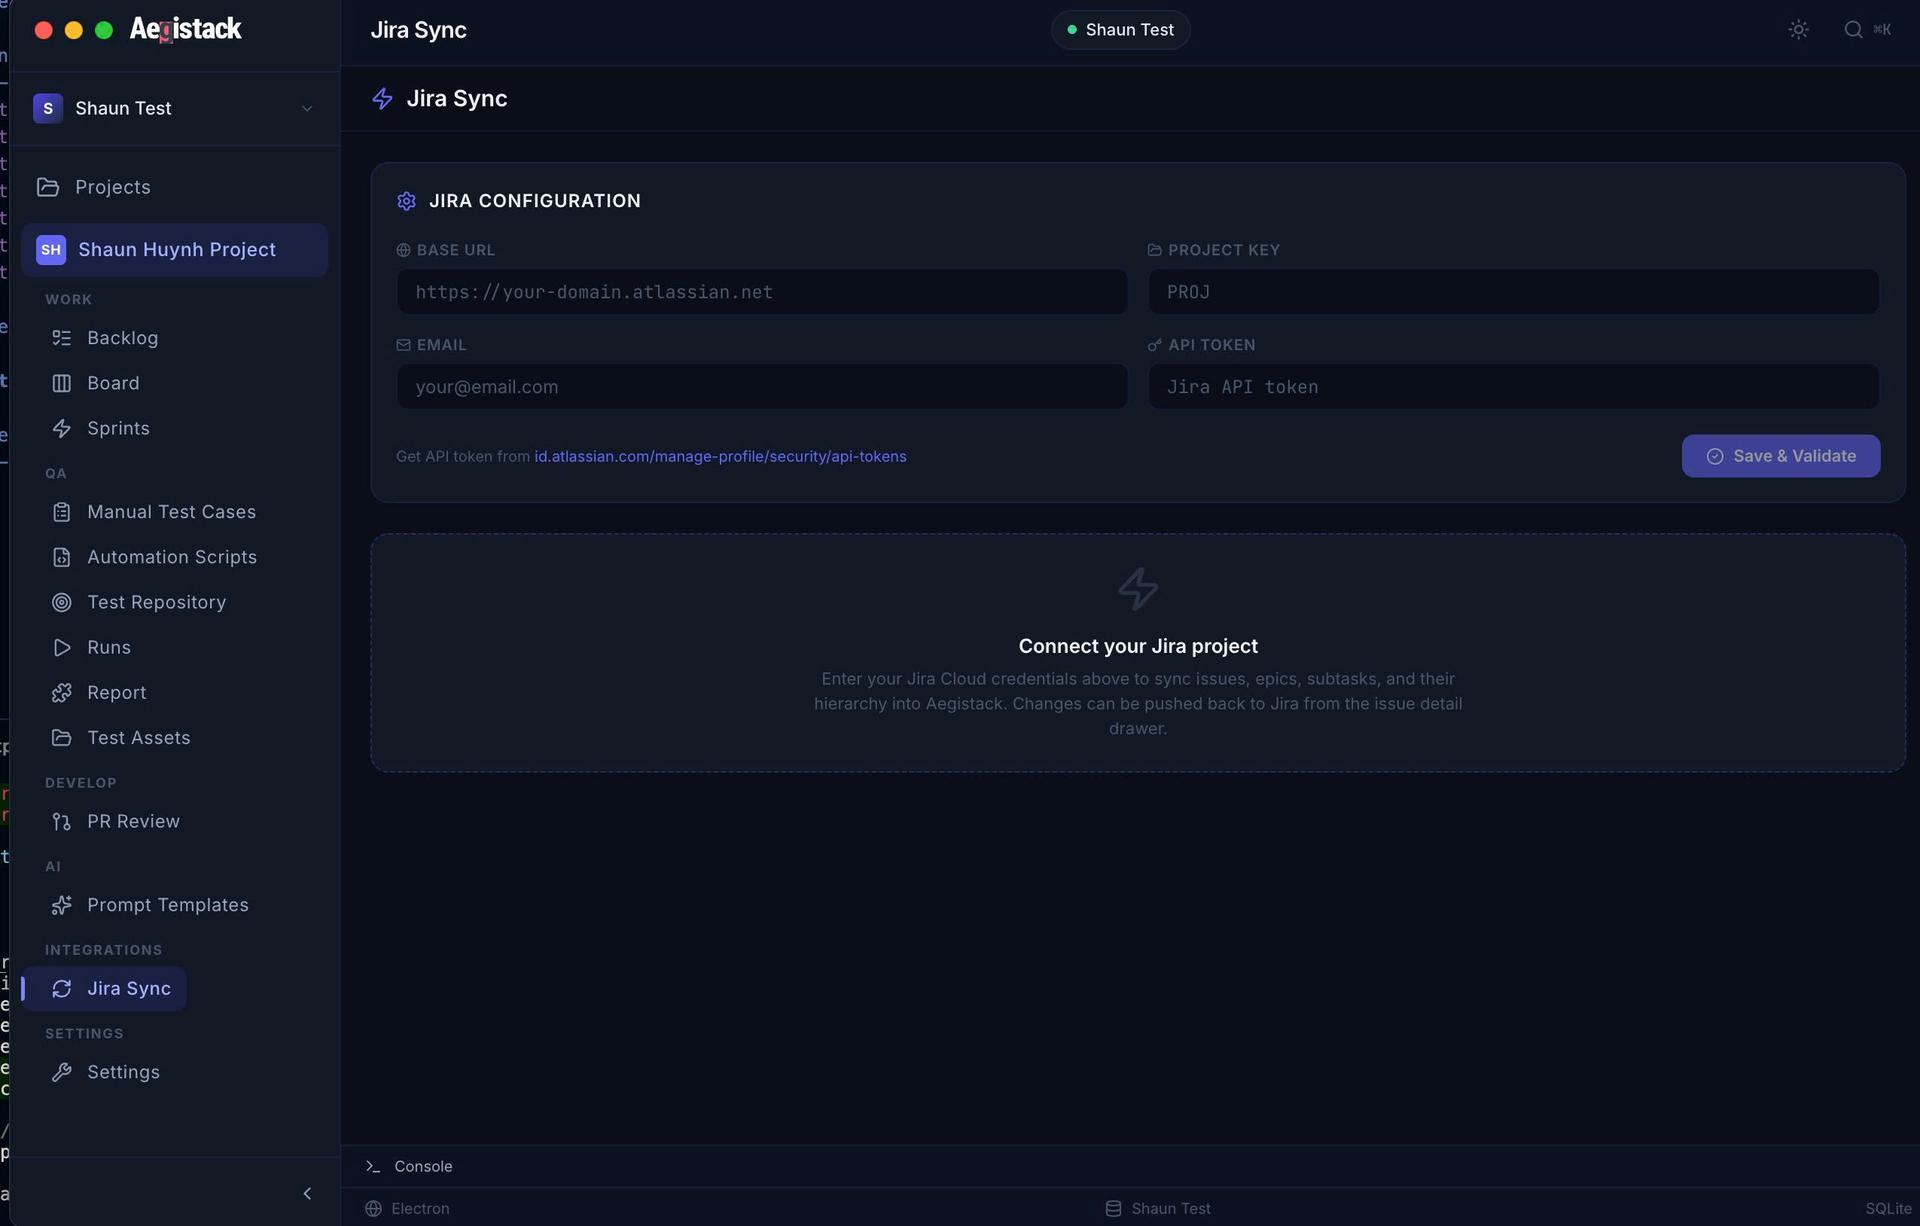Focus the Base URL input field
The height and width of the screenshot is (1226, 1920).
762,292
